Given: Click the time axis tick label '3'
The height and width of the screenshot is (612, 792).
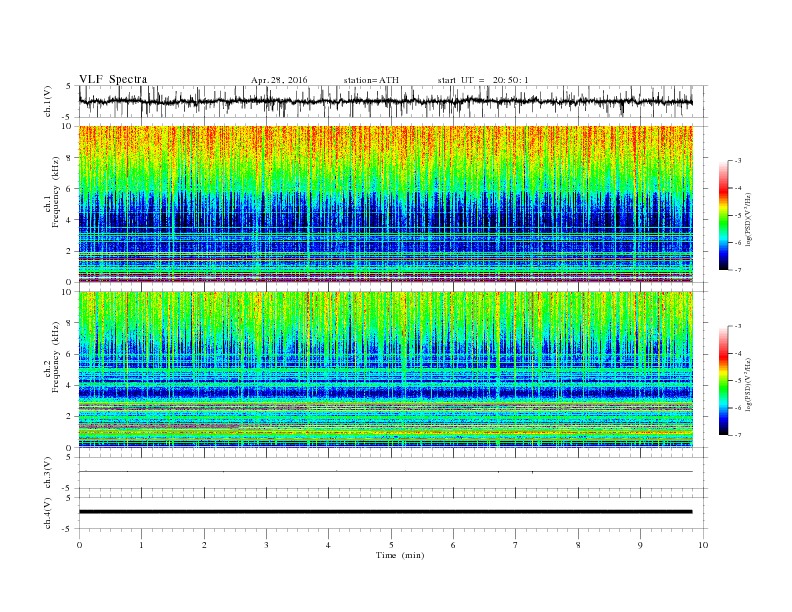Looking at the screenshot, I should [x=266, y=545].
